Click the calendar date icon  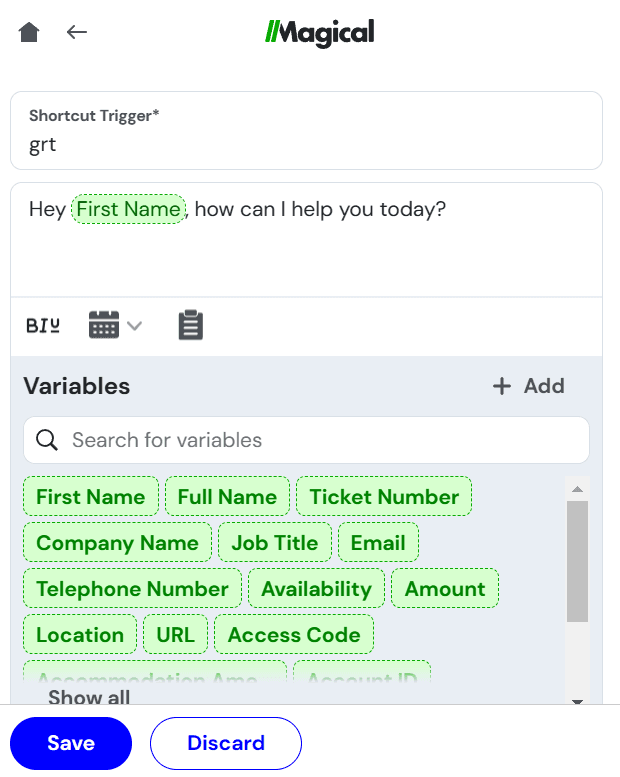(104, 325)
